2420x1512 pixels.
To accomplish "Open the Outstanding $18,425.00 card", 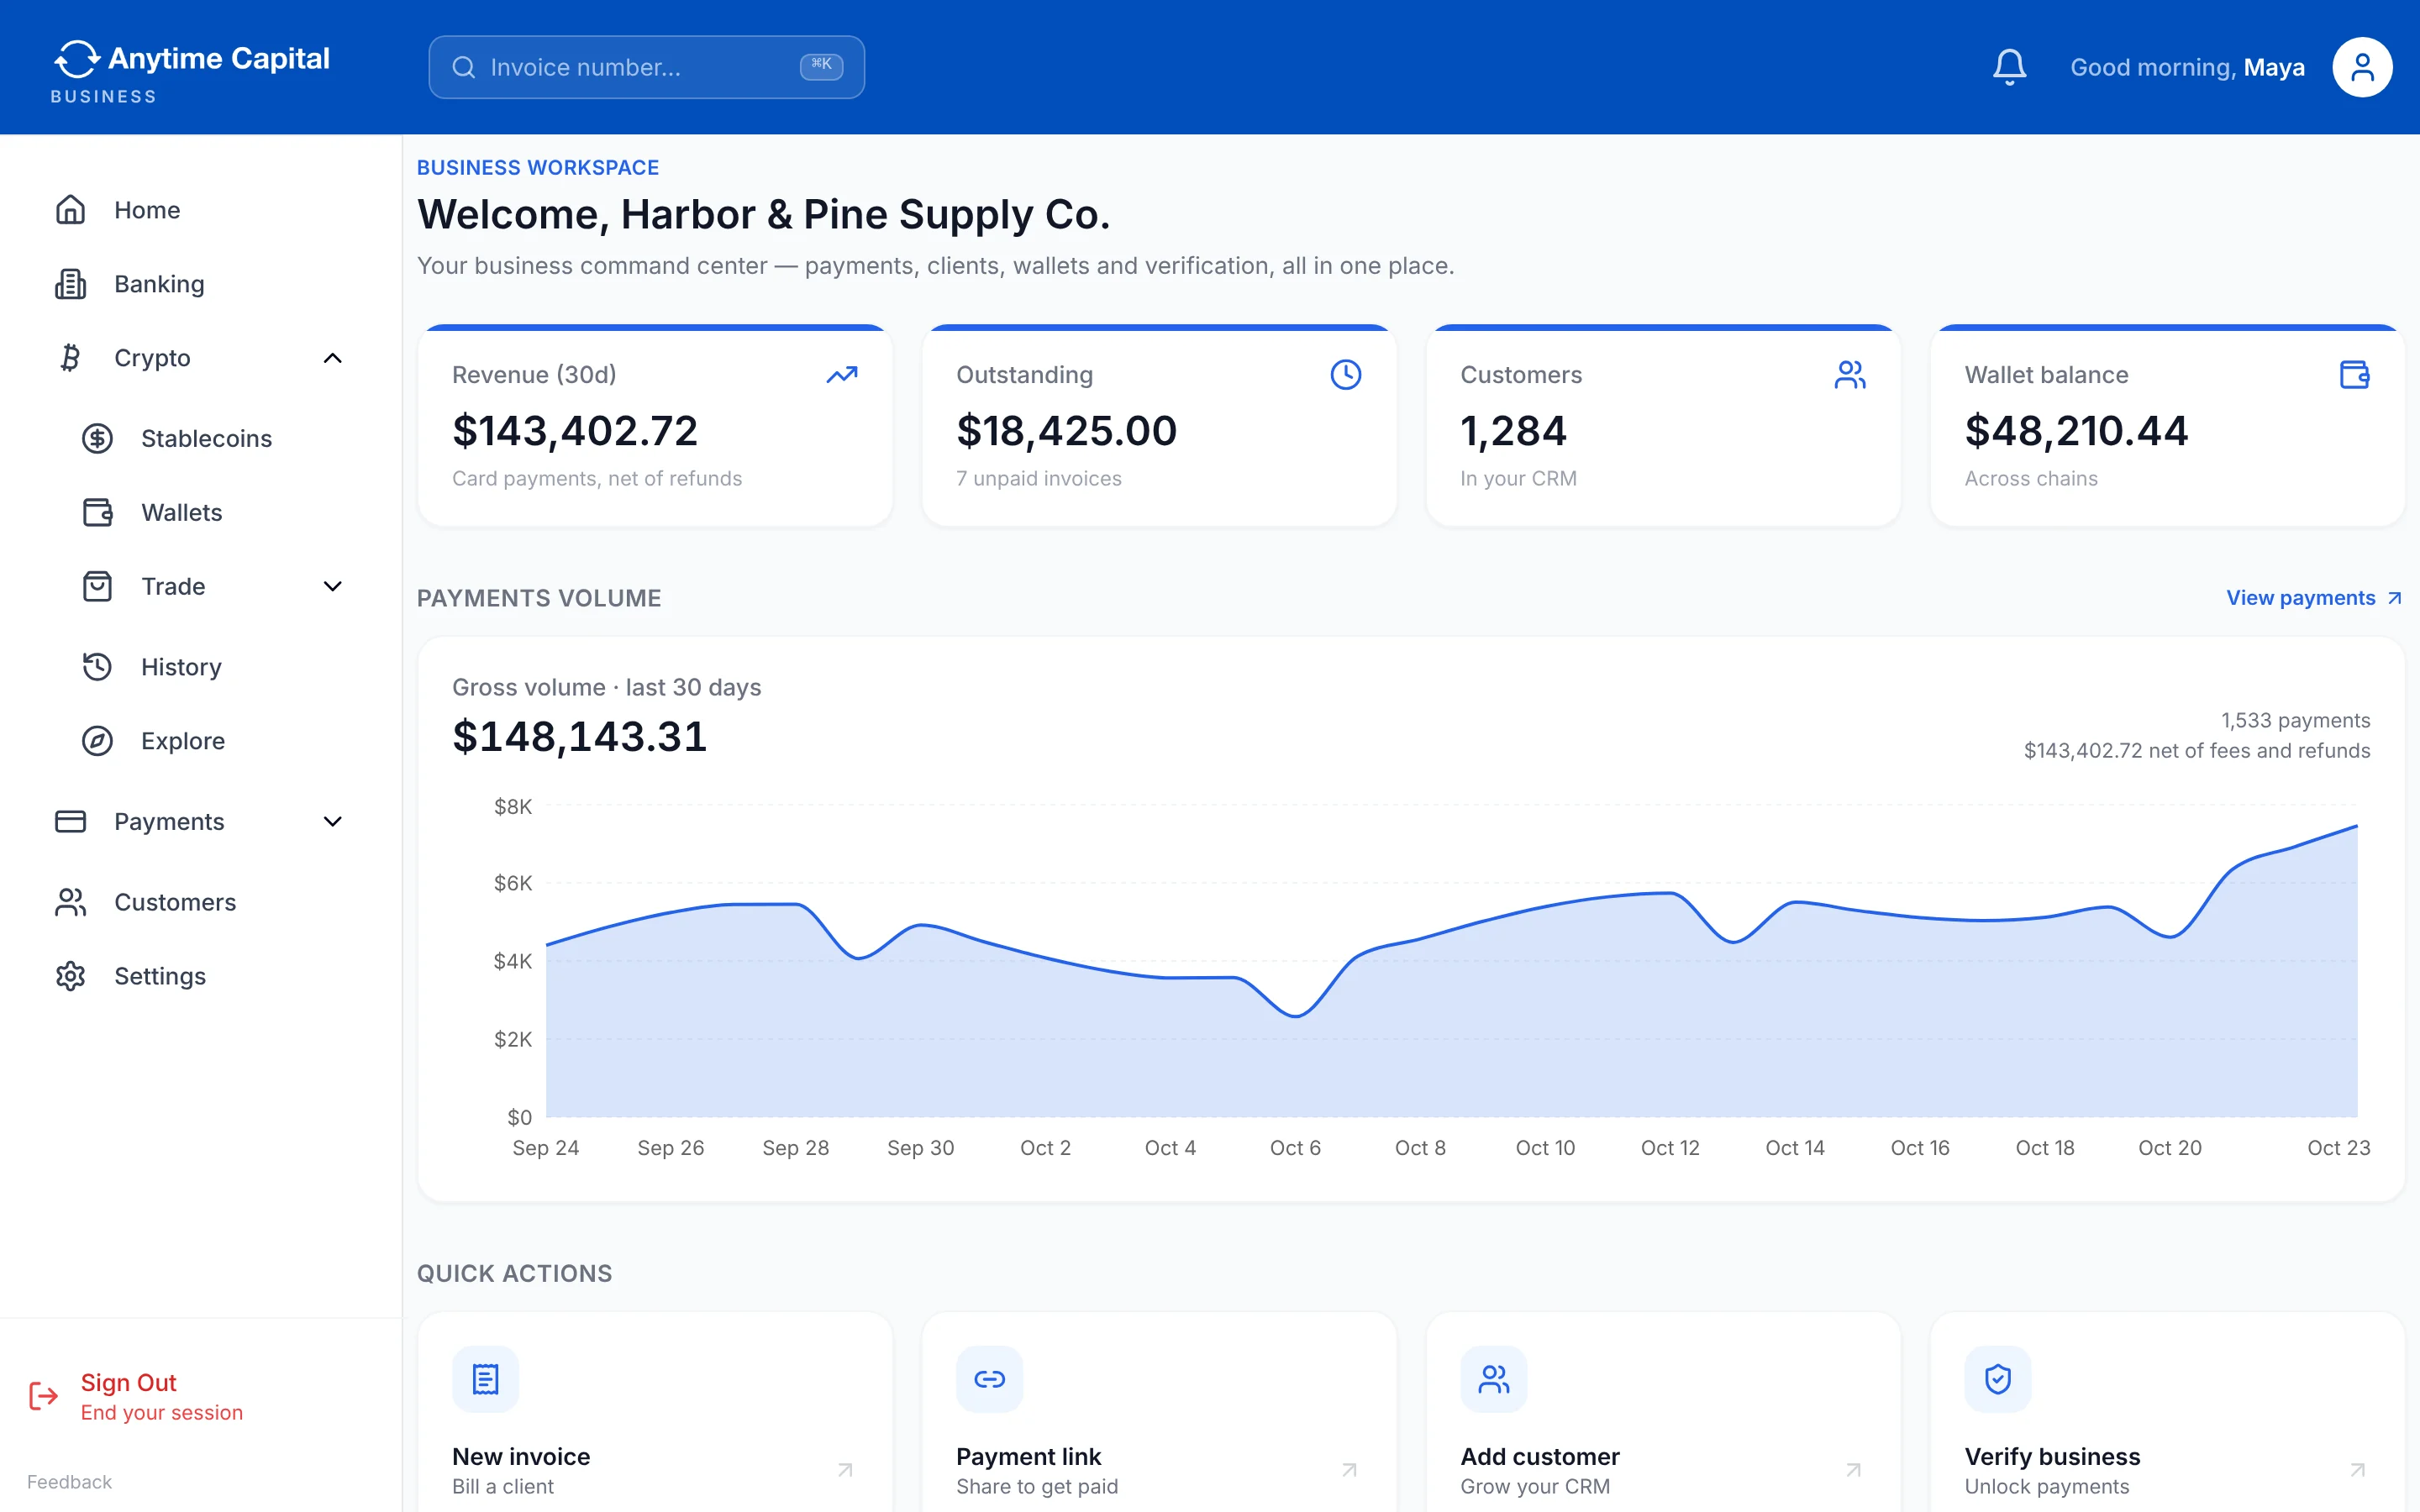I will 1159,426.
